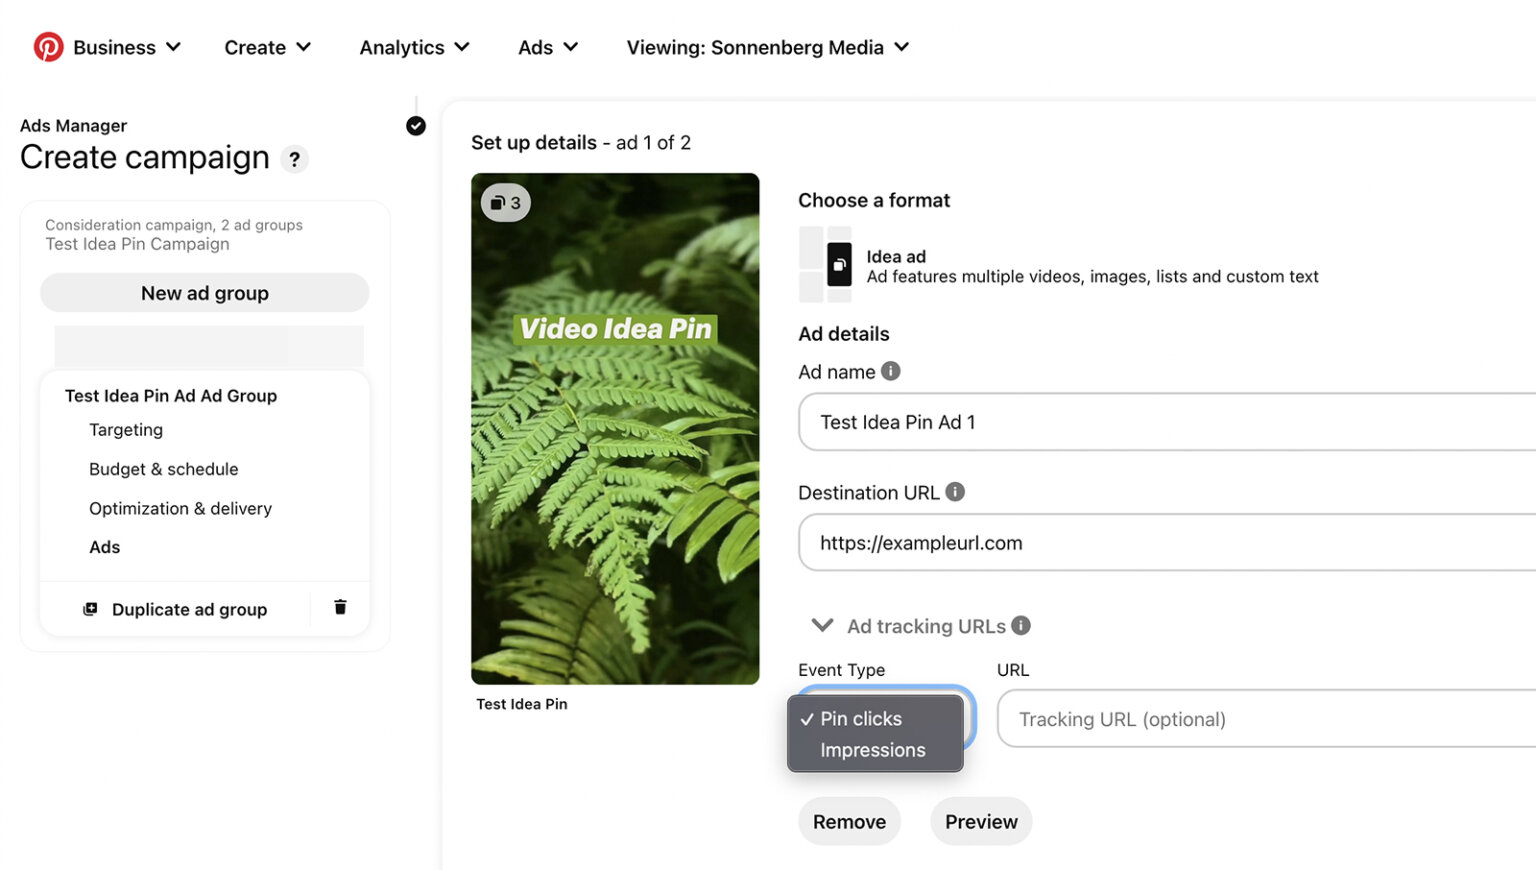Click the Destination URL info icon
Image resolution: width=1536 pixels, height=870 pixels.
pyautogui.click(x=955, y=492)
